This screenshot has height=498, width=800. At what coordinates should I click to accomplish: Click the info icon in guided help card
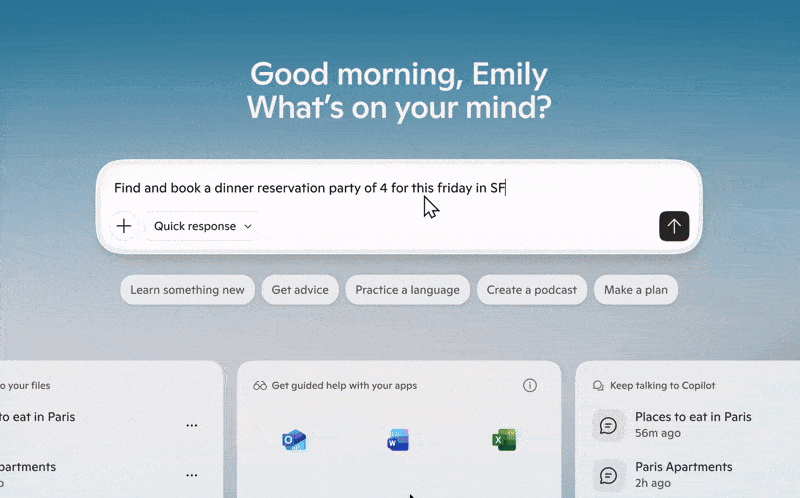pos(530,385)
